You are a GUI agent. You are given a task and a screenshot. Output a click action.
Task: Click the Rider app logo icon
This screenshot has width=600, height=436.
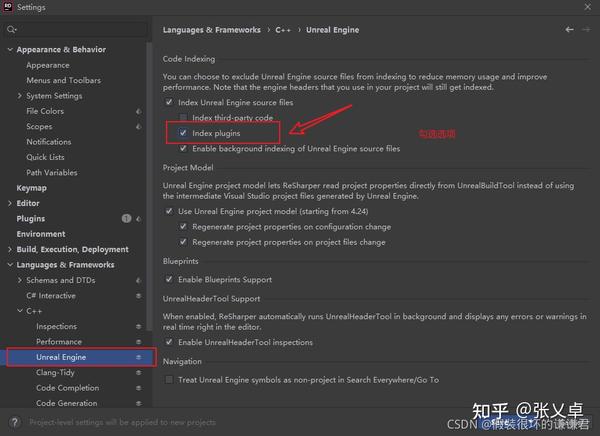(8, 7)
